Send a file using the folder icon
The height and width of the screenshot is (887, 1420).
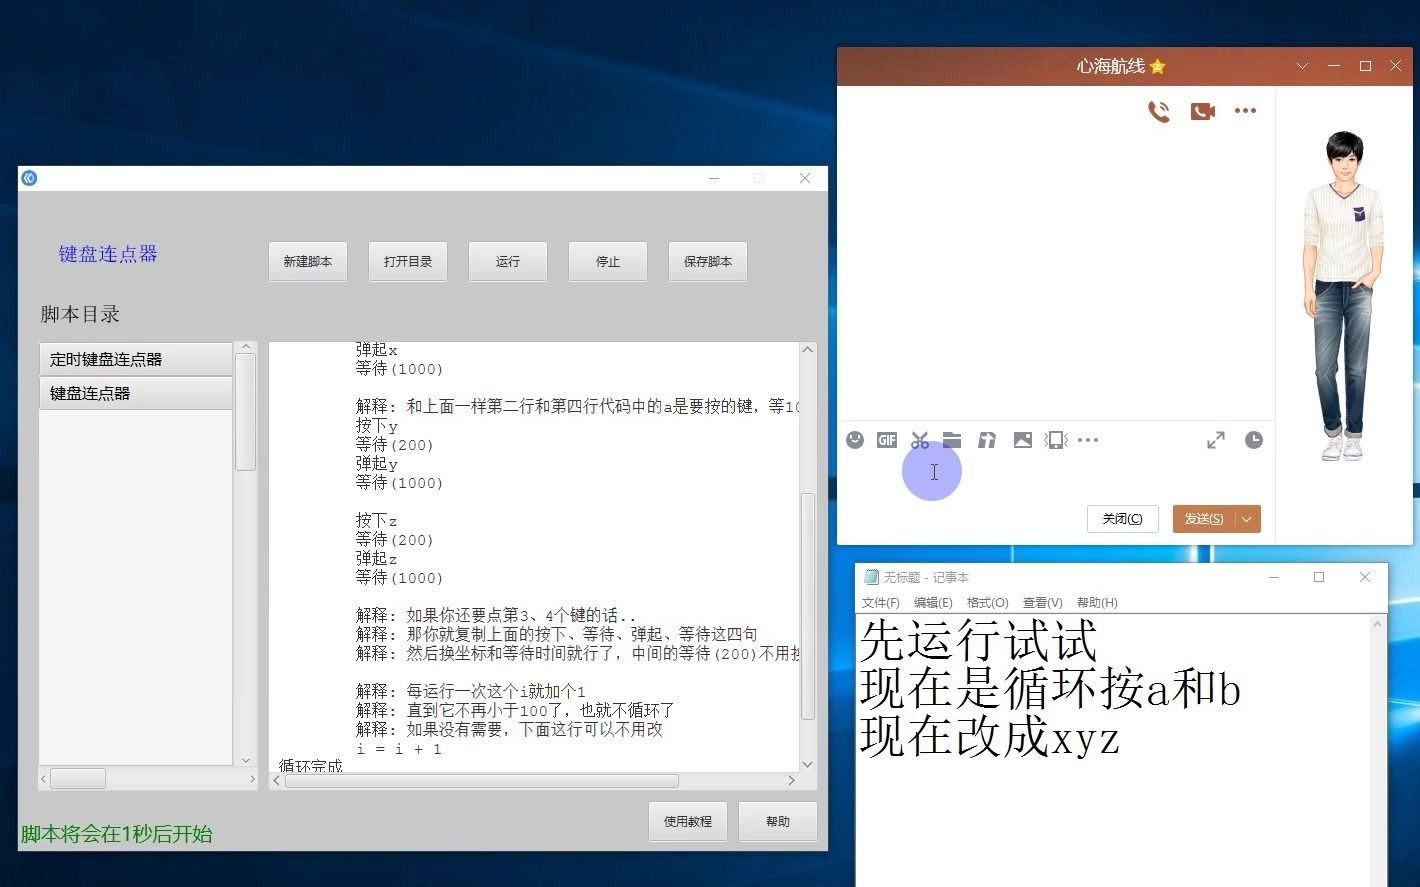(952, 440)
